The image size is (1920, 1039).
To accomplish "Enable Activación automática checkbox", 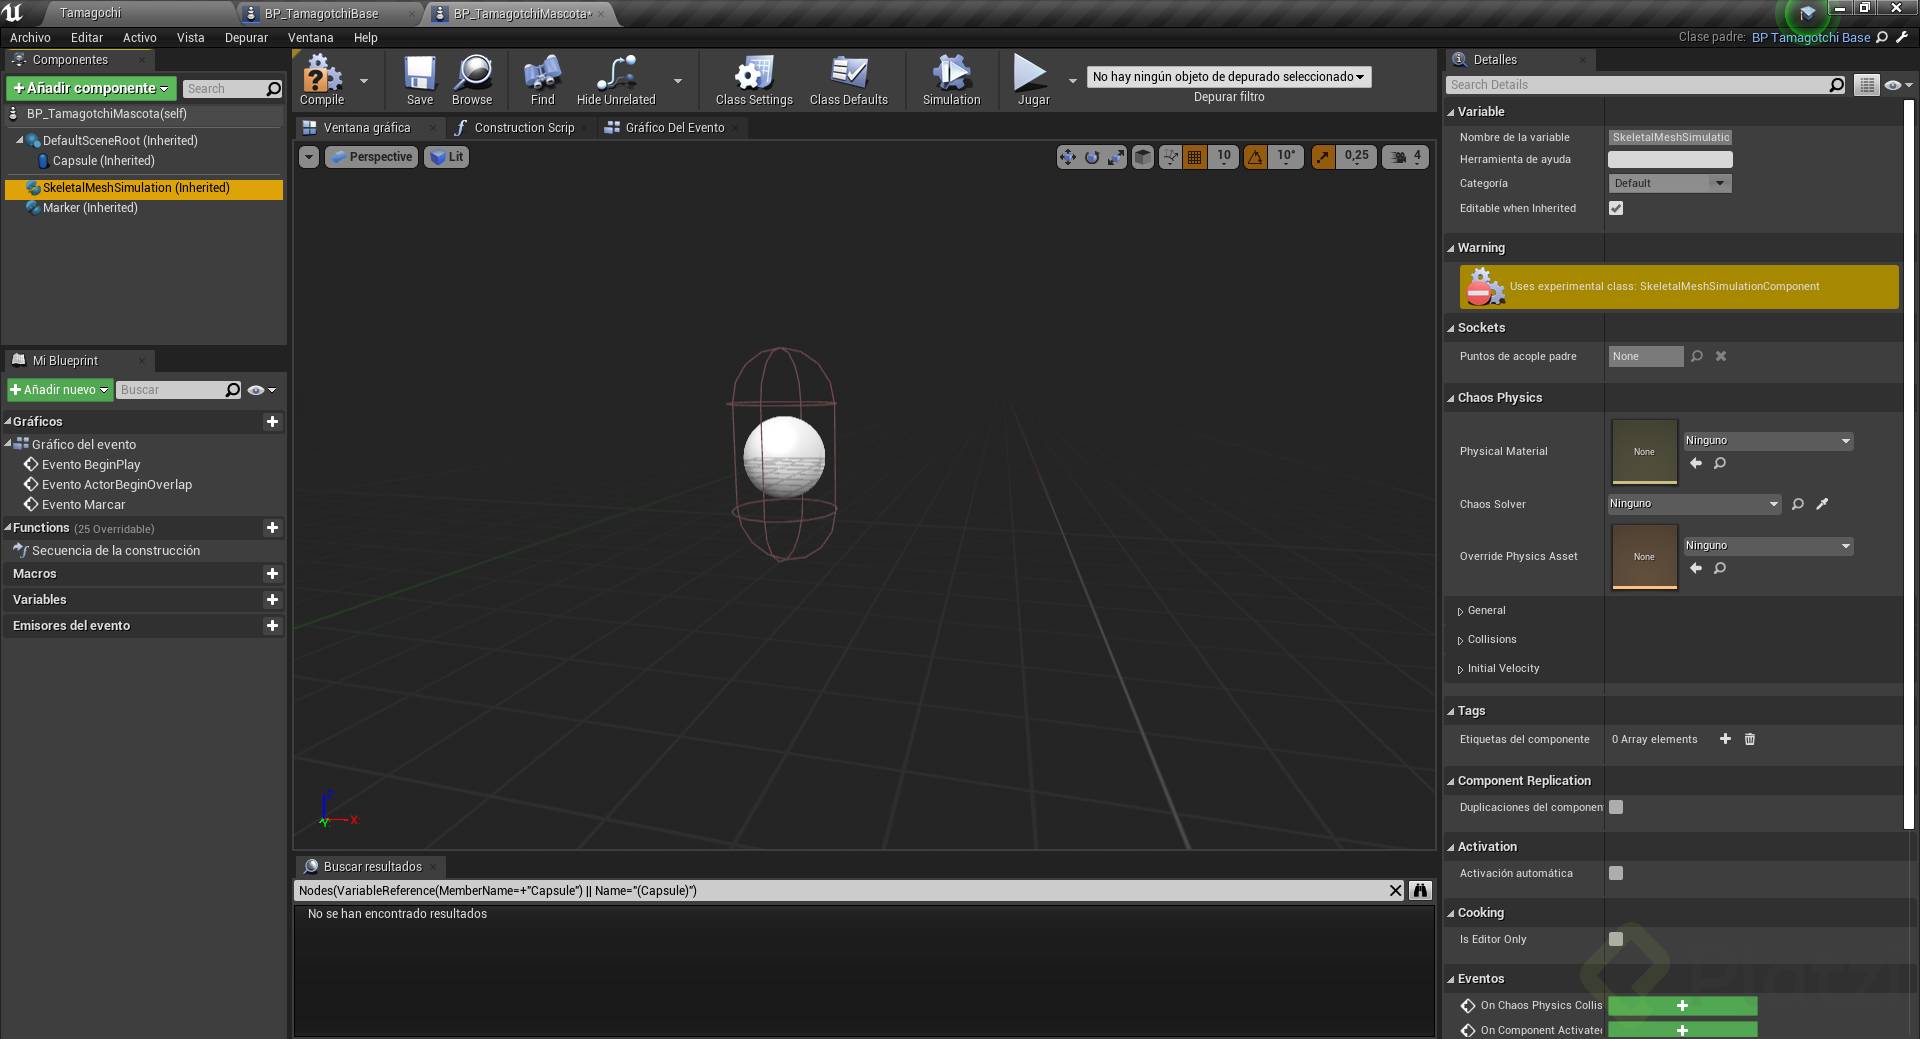I will [x=1616, y=873].
